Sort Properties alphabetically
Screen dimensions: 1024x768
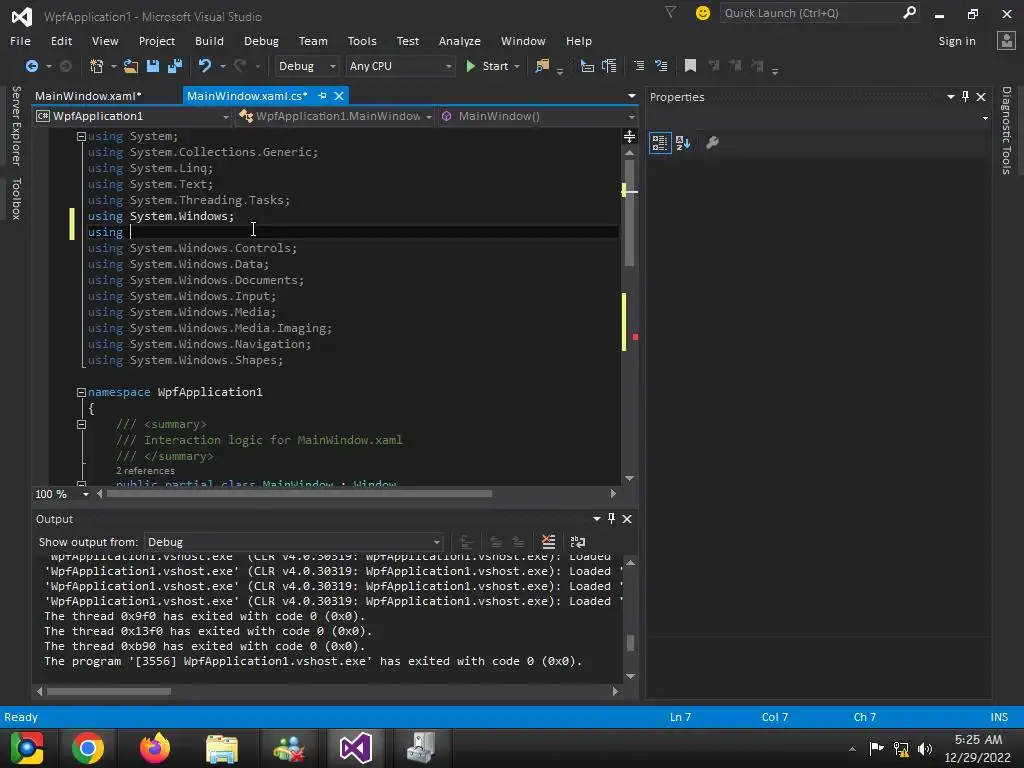click(x=683, y=142)
